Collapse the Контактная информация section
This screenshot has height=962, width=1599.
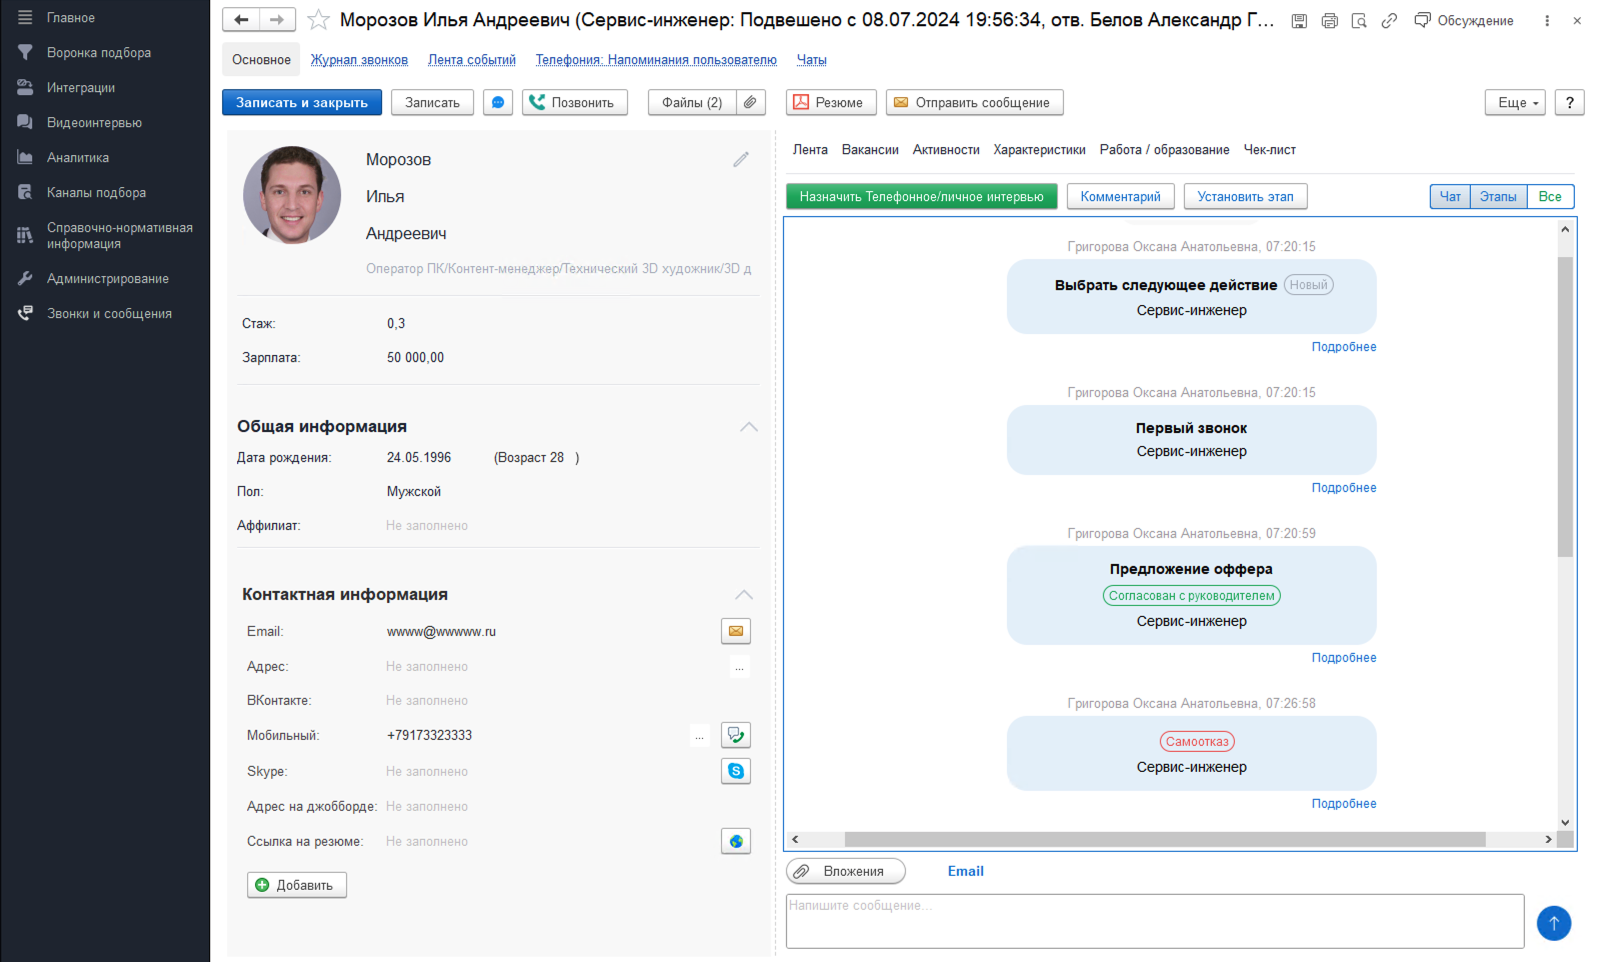coord(744,594)
